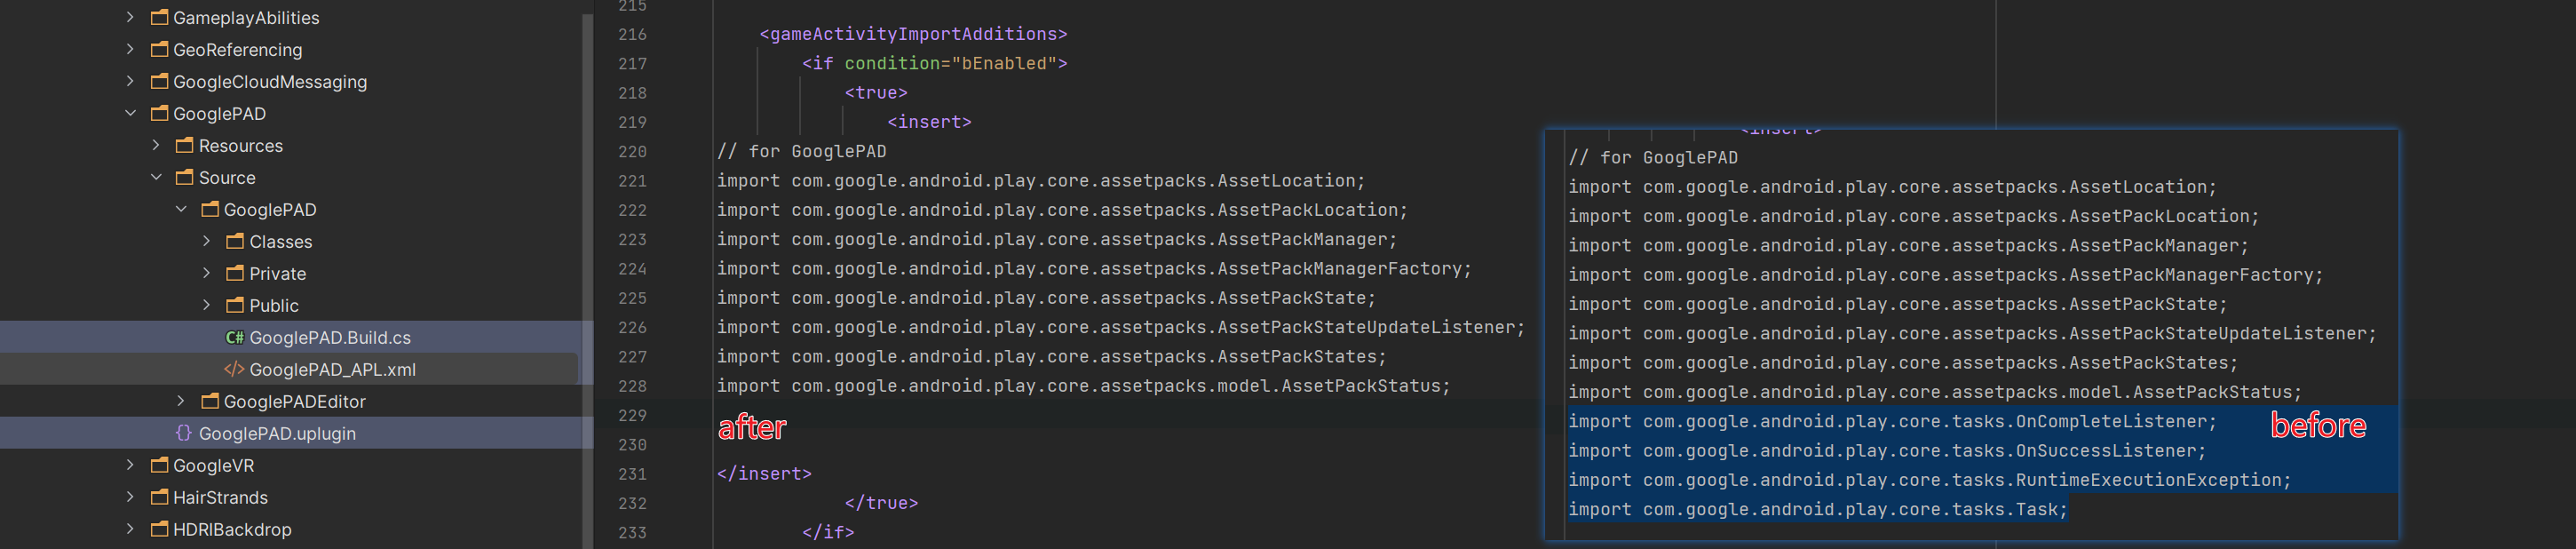Select the GoogleCloudMessaging tree row
Image resolution: width=2576 pixels, height=549 pixels.
click(290, 81)
